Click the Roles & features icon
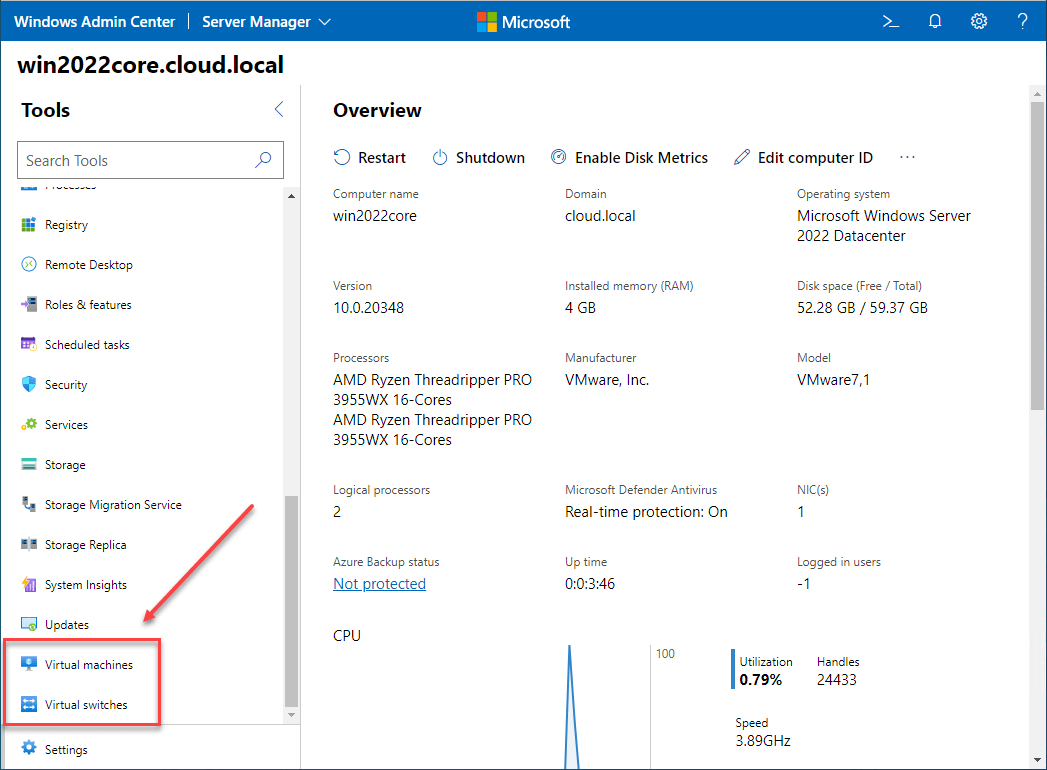This screenshot has width=1047, height=770. (x=29, y=305)
